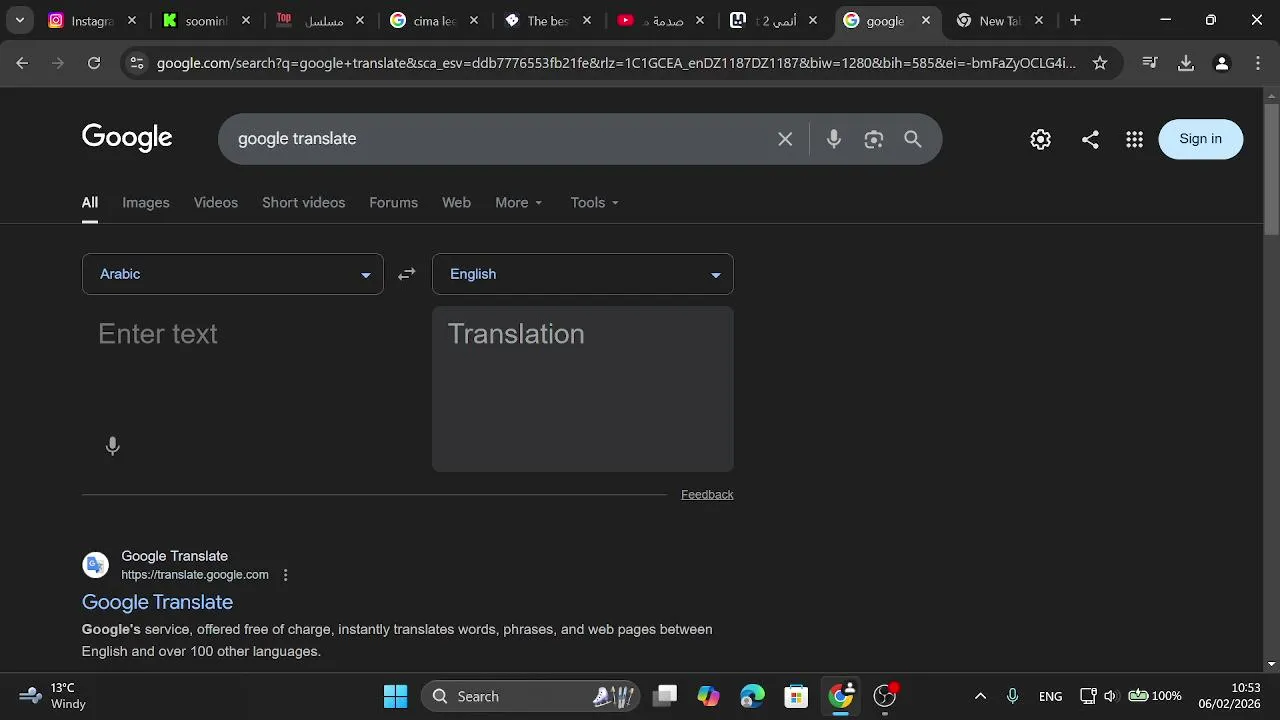Start voice search with microphone icon

(x=834, y=139)
